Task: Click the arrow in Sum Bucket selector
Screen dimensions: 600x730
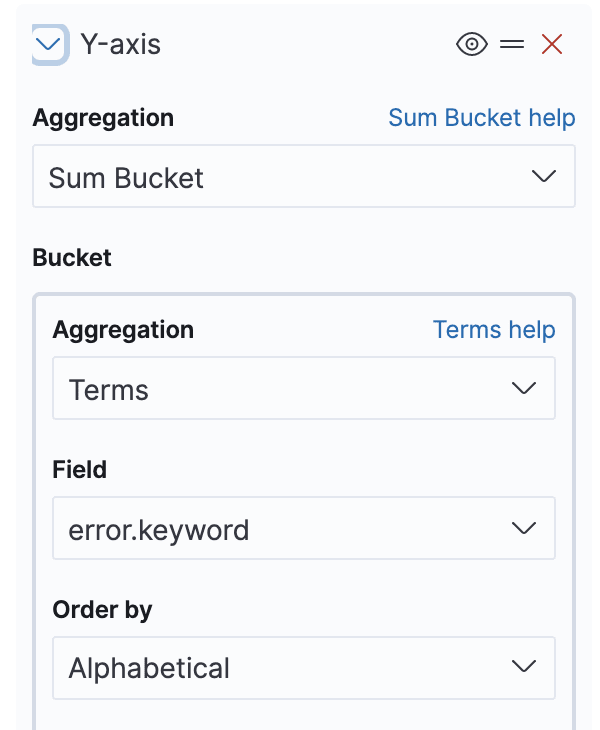Action: pyautogui.click(x=543, y=176)
